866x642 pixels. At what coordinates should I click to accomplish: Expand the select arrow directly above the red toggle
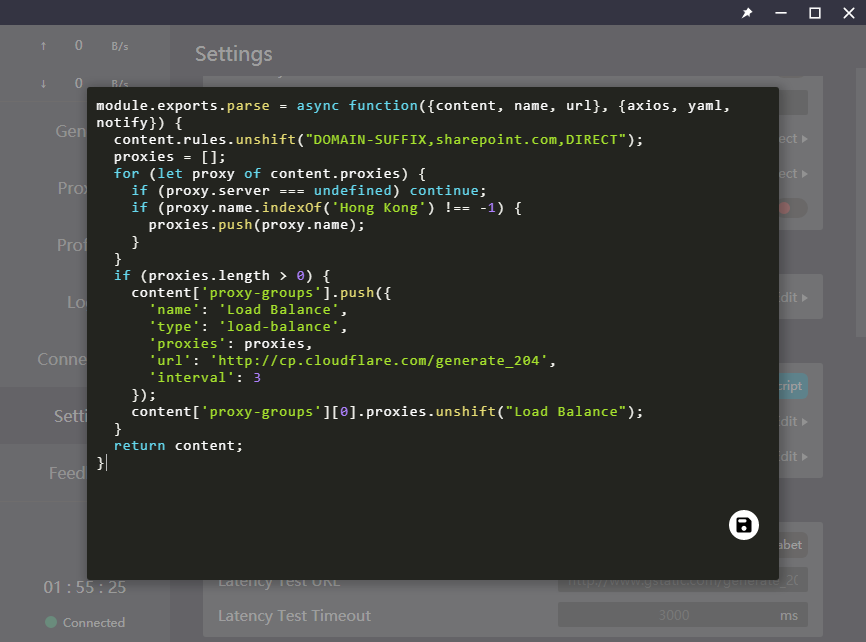tap(797, 173)
